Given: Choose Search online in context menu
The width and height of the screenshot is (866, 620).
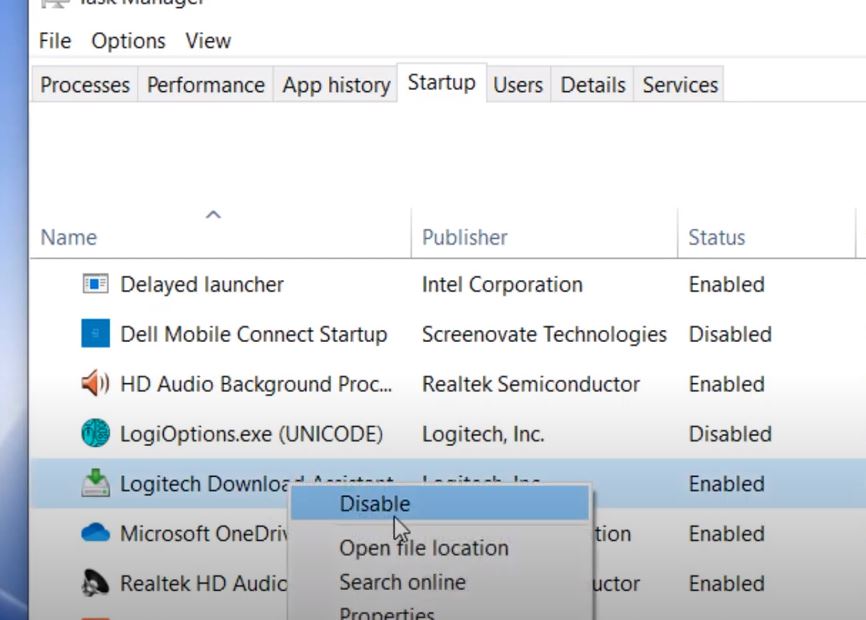Looking at the screenshot, I should click(x=402, y=582).
